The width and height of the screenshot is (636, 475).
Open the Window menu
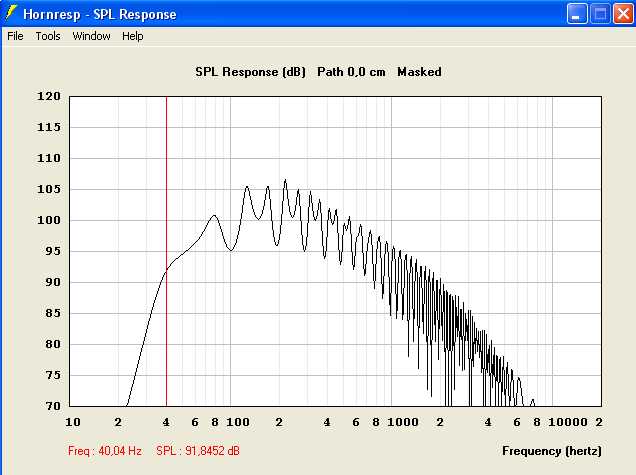pyautogui.click(x=91, y=36)
